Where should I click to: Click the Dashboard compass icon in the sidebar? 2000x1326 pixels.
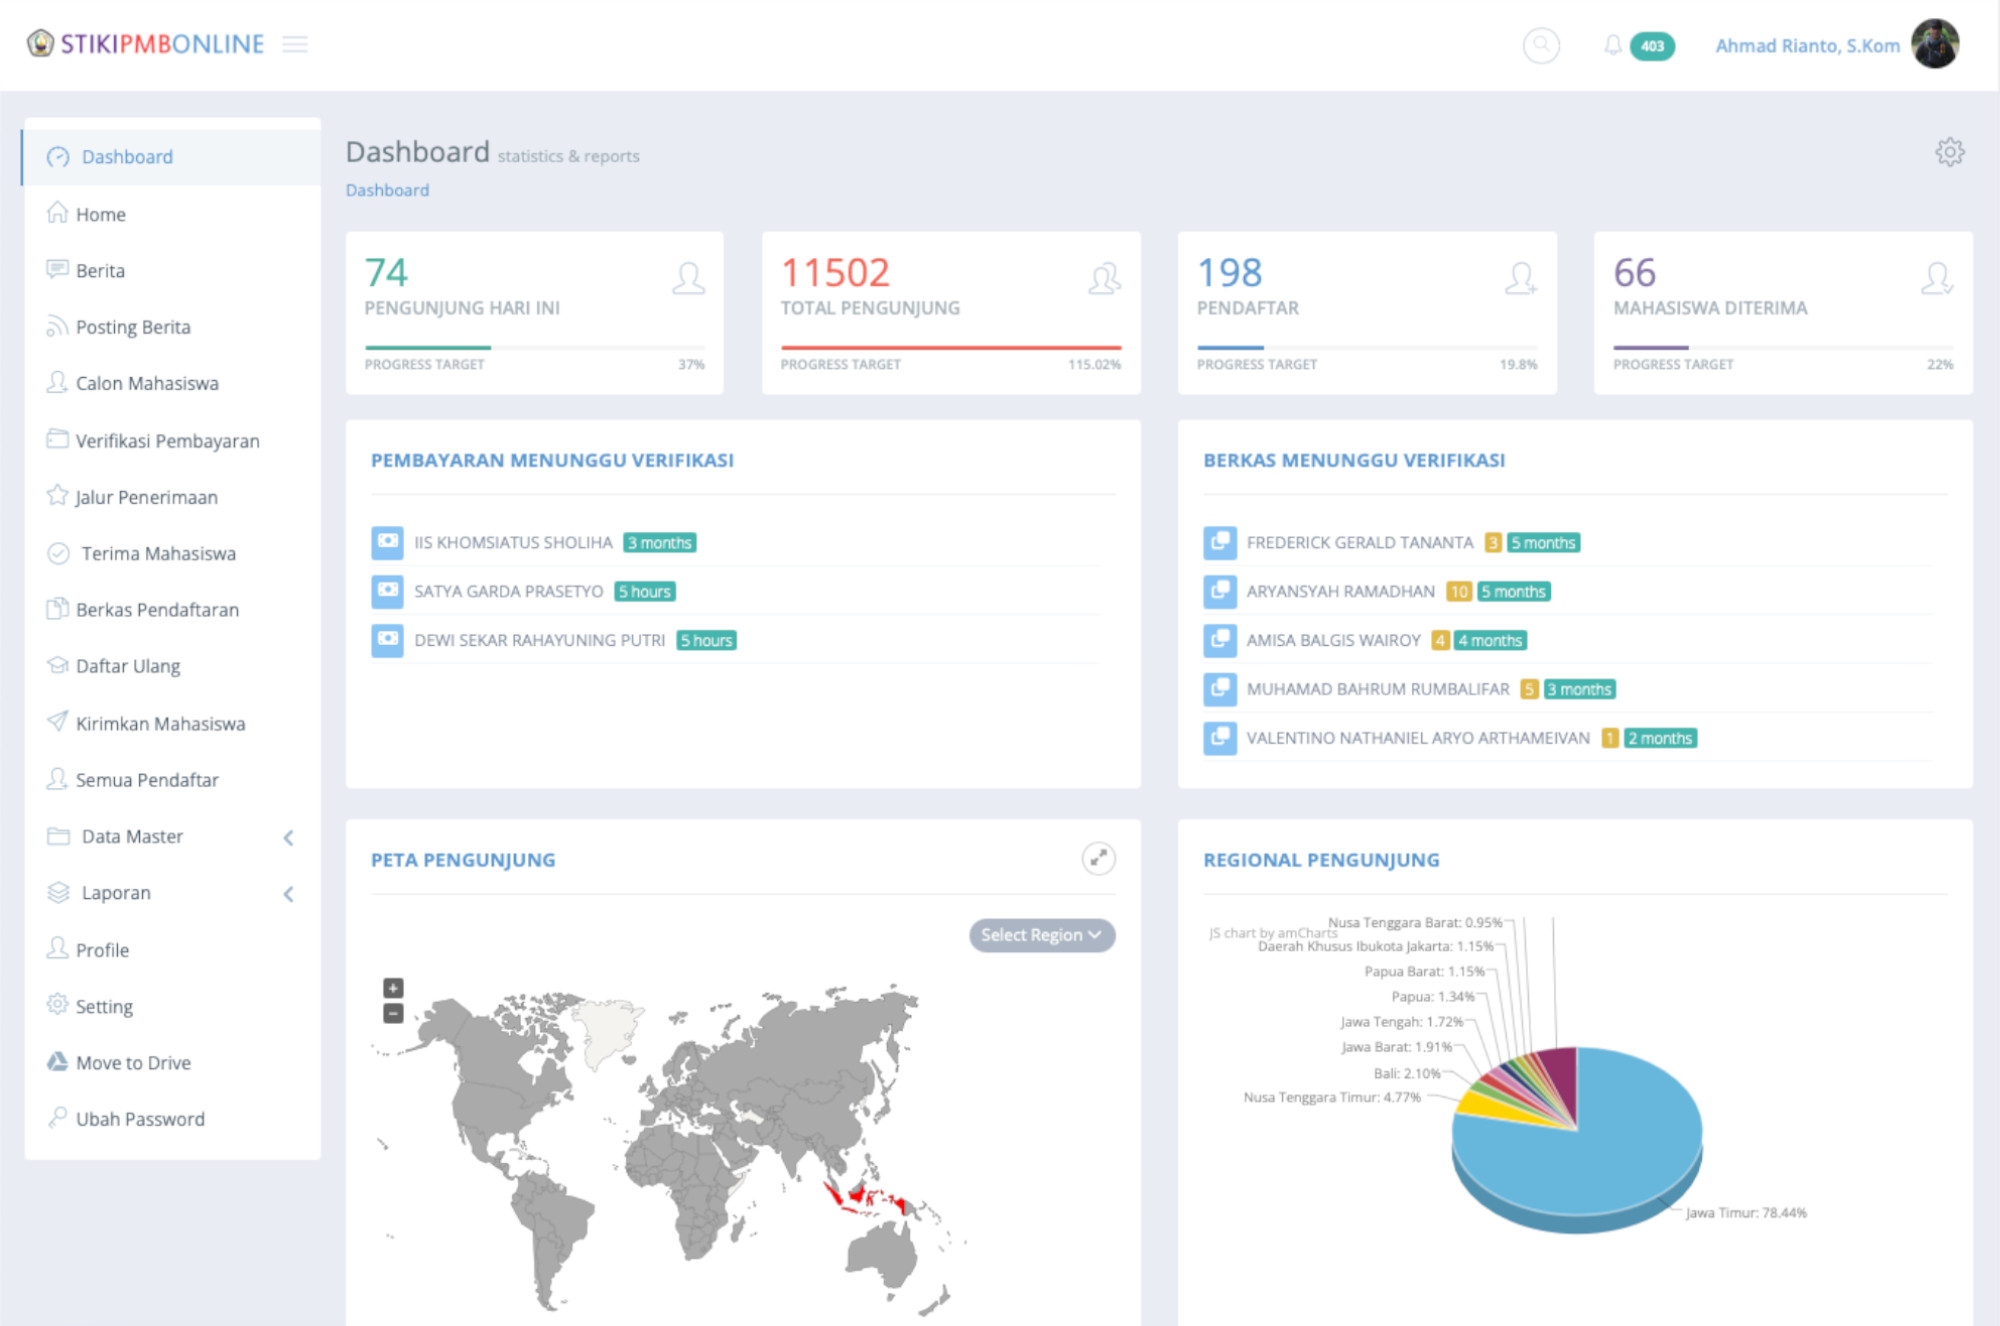tap(57, 157)
